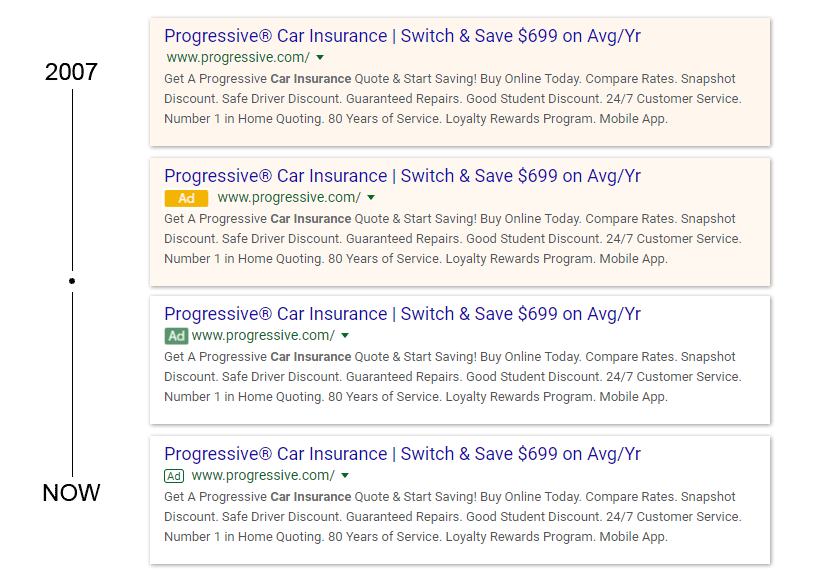813x582 pixels.
Task: Click the yellow Ad badge
Action: 186,198
